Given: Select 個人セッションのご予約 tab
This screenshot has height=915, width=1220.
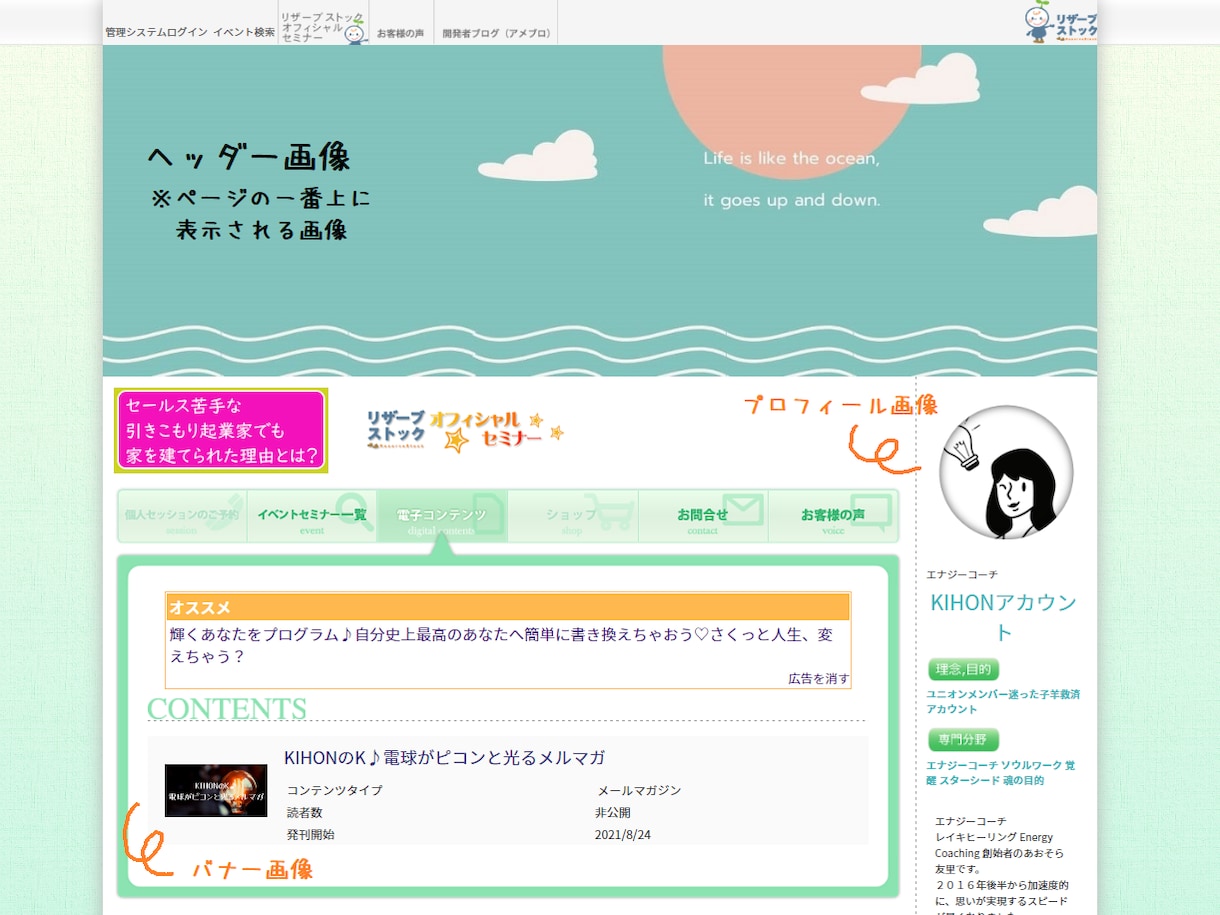Looking at the screenshot, I should (182, 516).
